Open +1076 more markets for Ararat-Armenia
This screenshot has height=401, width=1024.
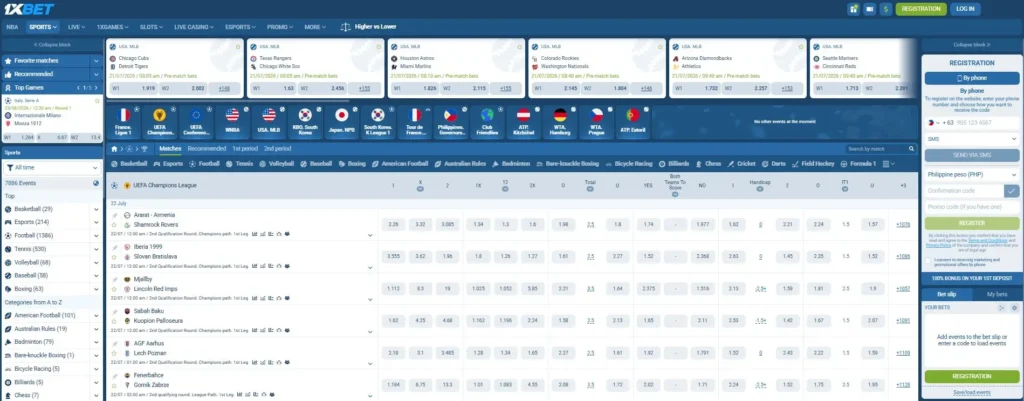903,225
